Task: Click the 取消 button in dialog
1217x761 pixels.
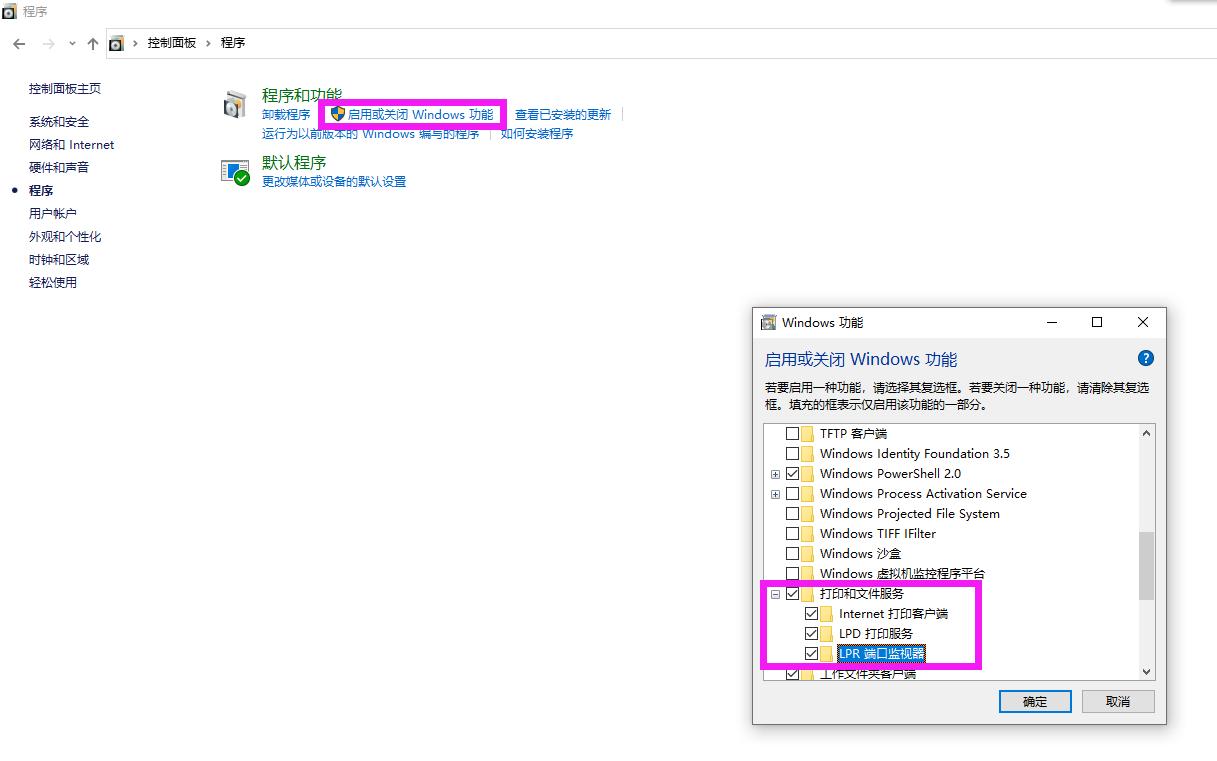Action: click(1118, 701)
